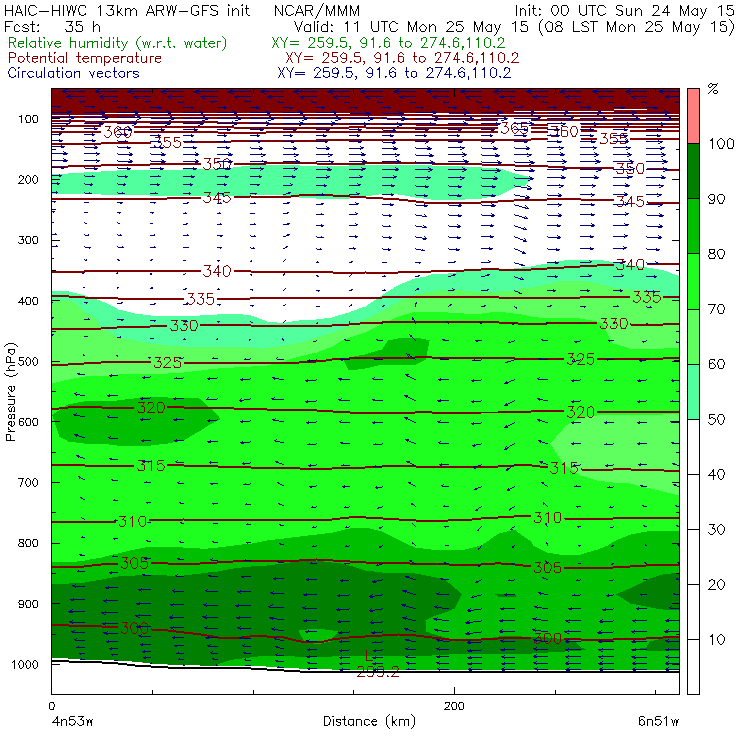Click the '299.2' minimum value label

click(x=378, y=672)
